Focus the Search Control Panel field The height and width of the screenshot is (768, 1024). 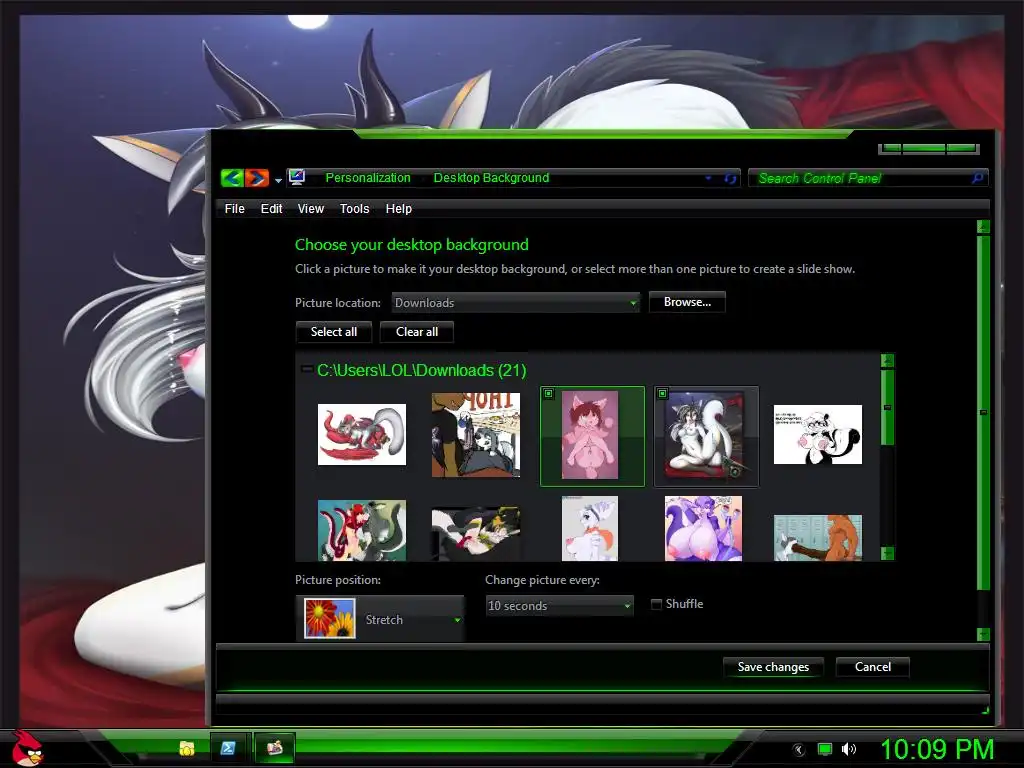tap(867, 178)
